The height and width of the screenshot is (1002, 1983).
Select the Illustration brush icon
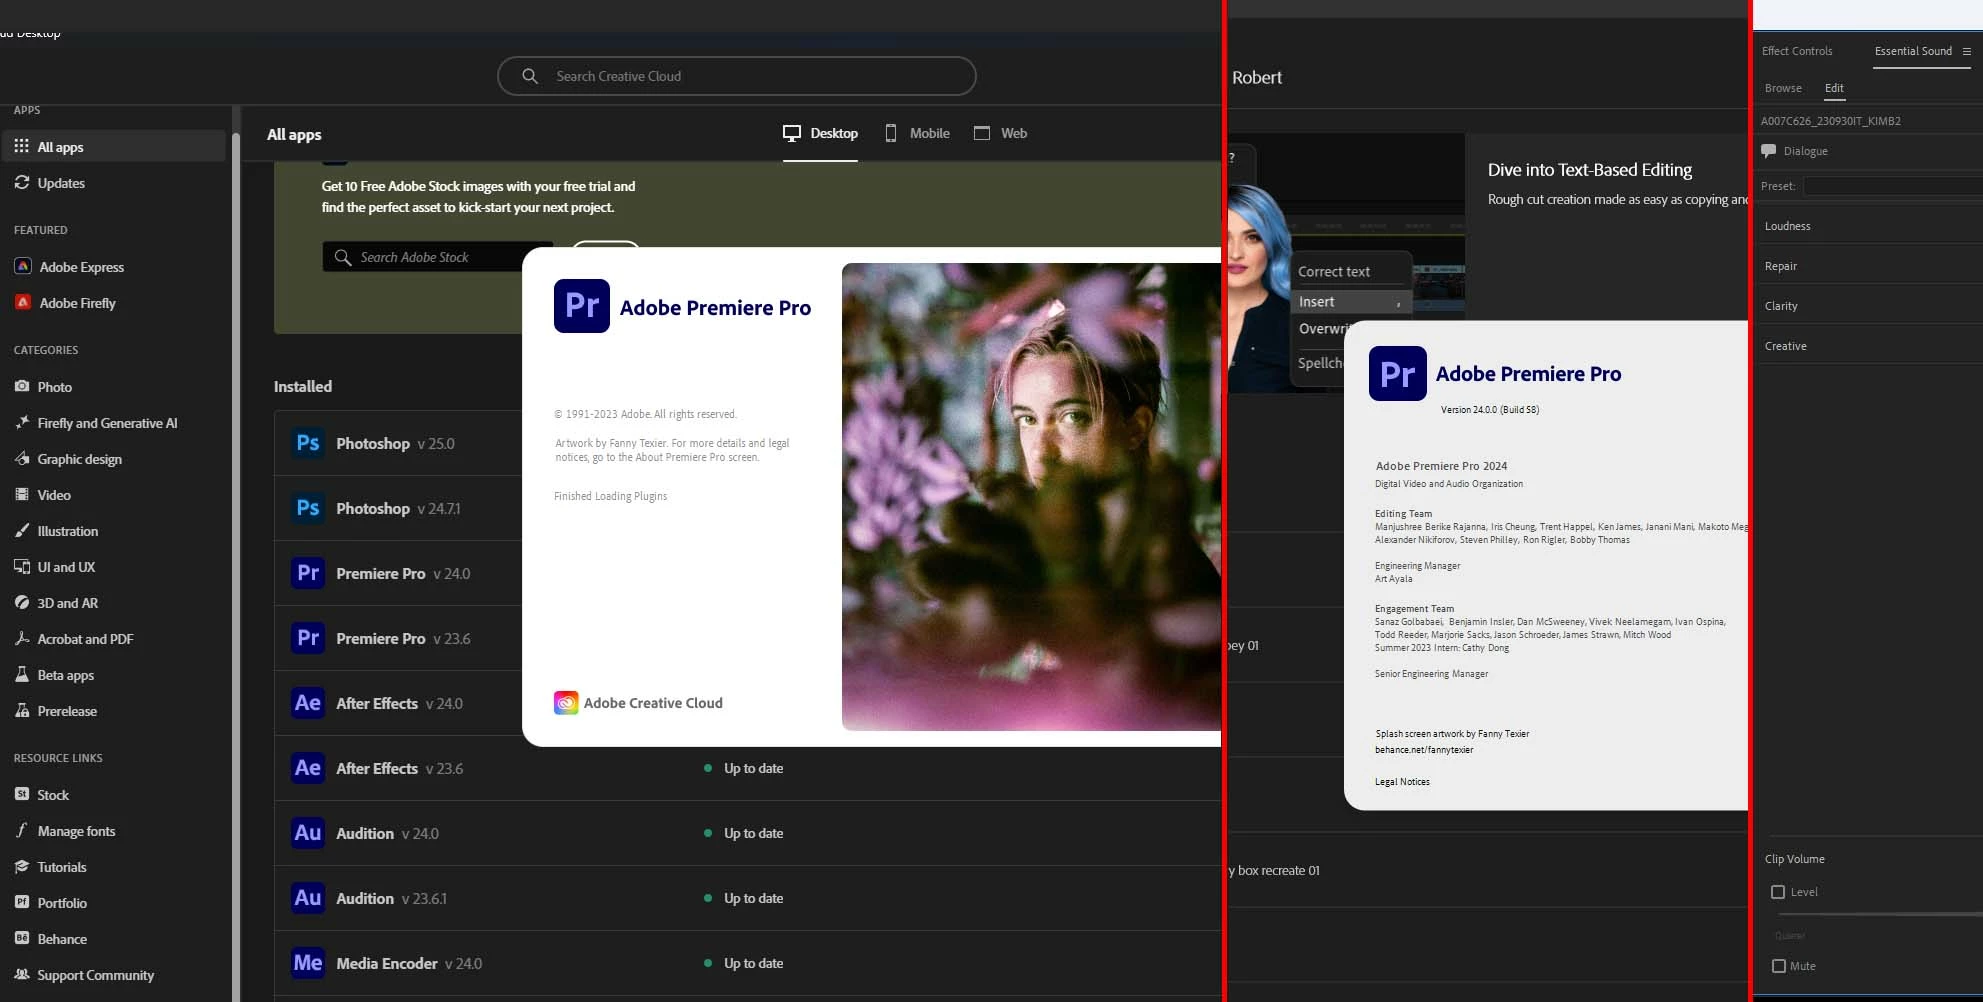click(22, 530)
